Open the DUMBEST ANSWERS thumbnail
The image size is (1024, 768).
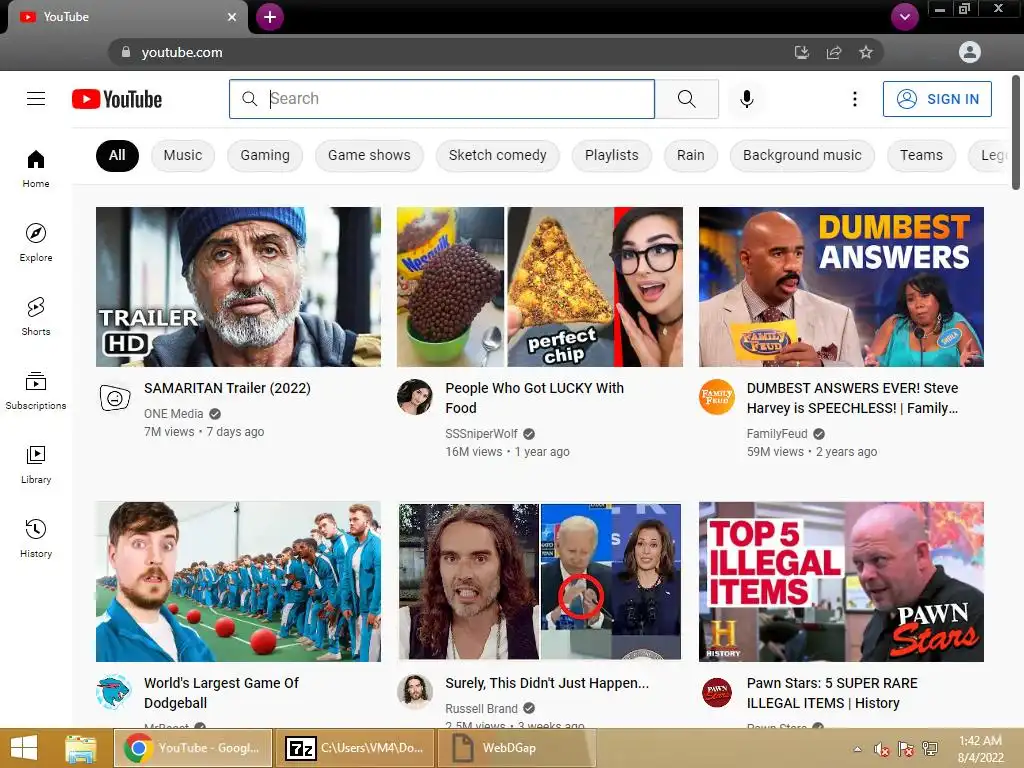point(841,287)
